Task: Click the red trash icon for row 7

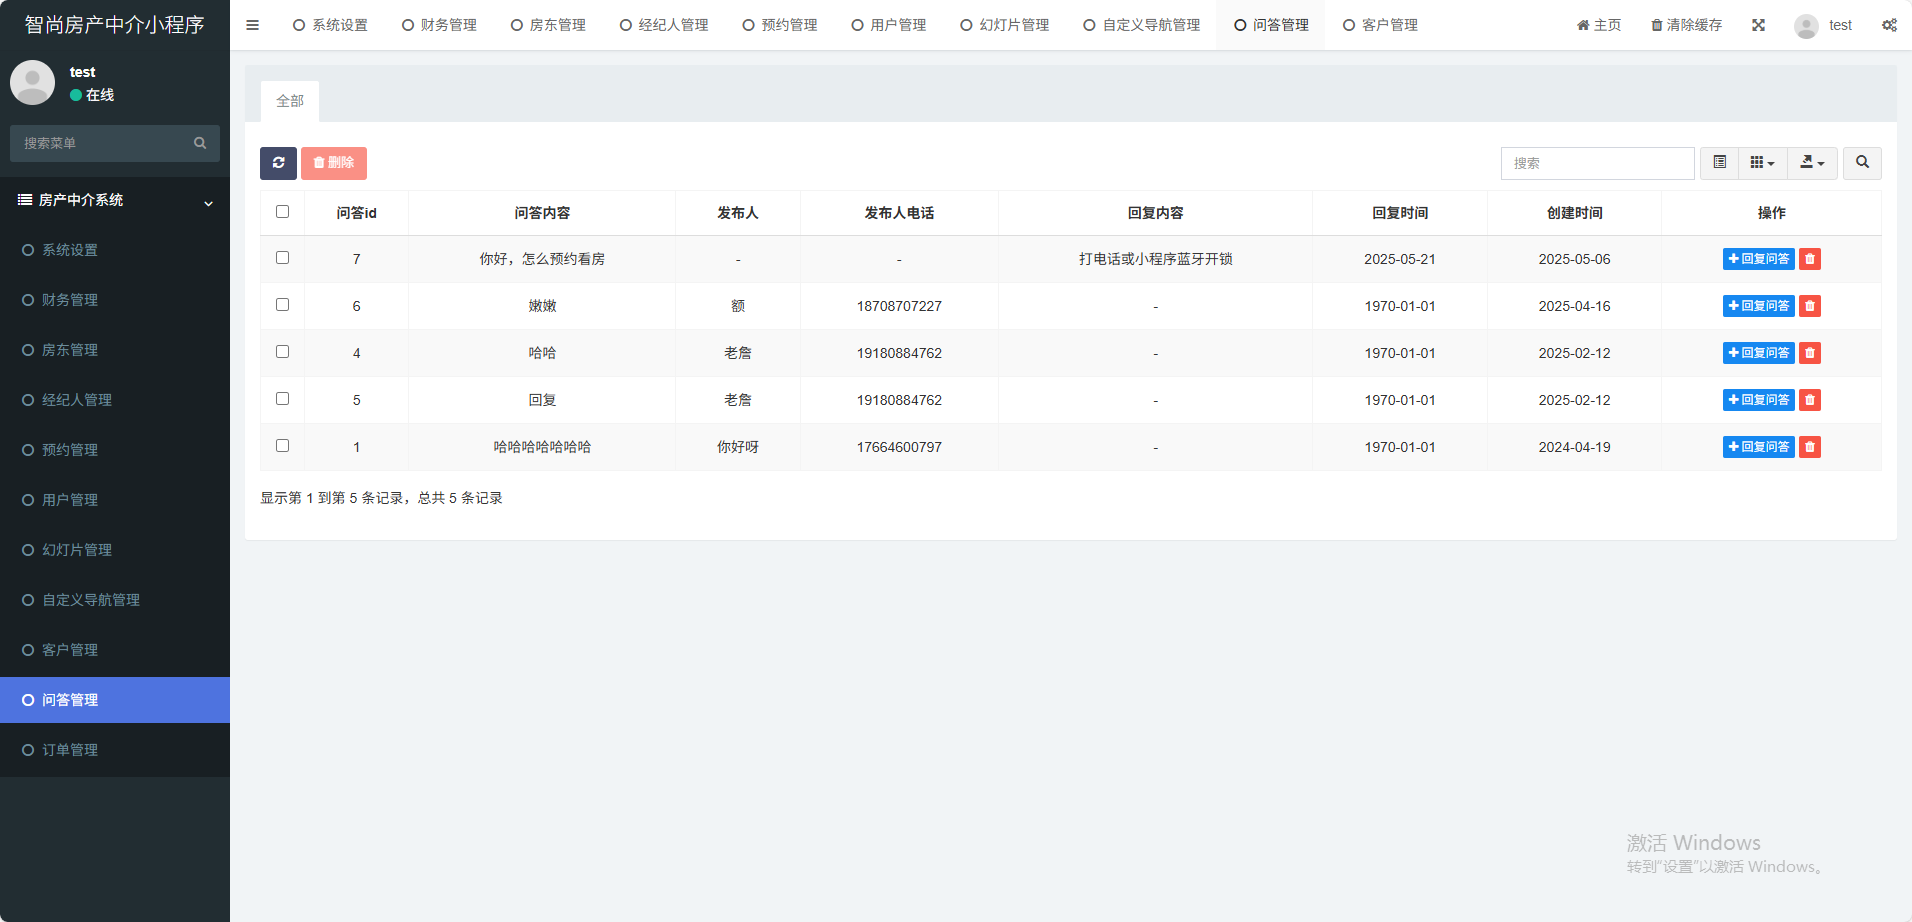Action: coord(1809,259)
